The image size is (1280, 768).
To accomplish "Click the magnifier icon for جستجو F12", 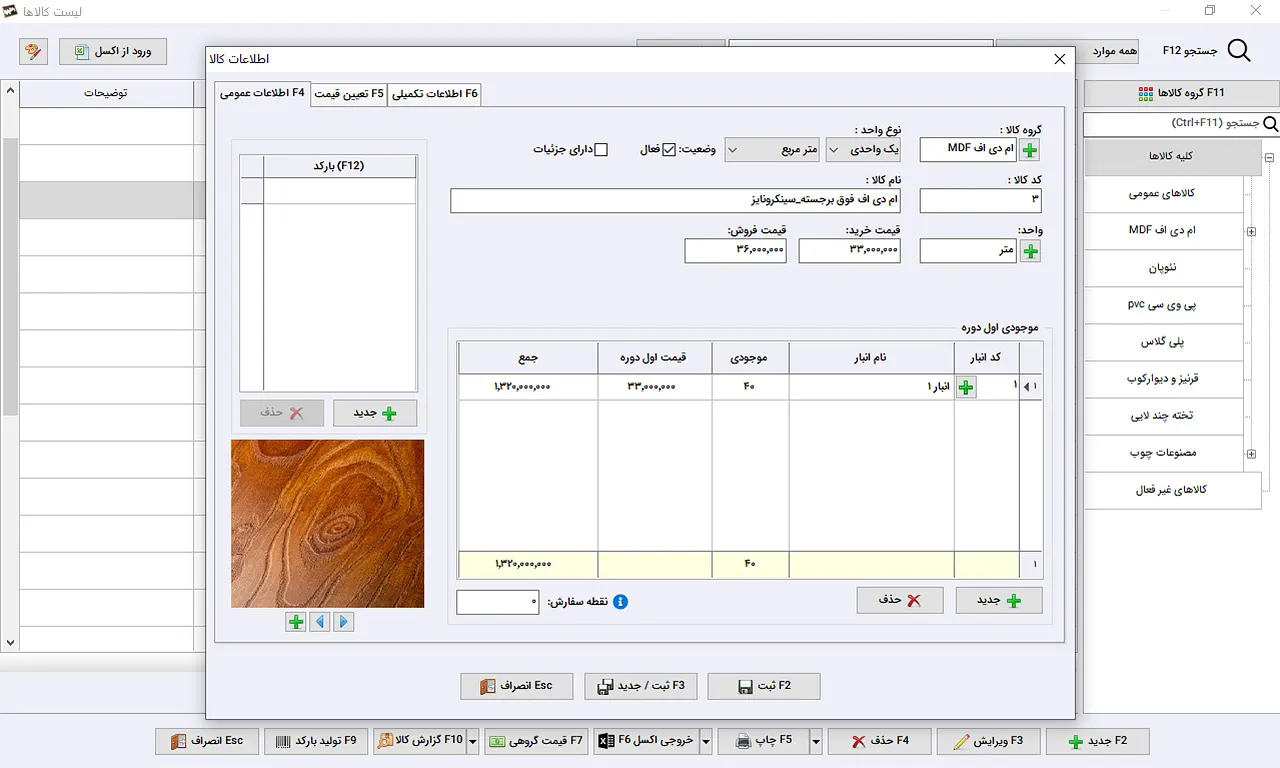I will click(x=1238, y=52).
